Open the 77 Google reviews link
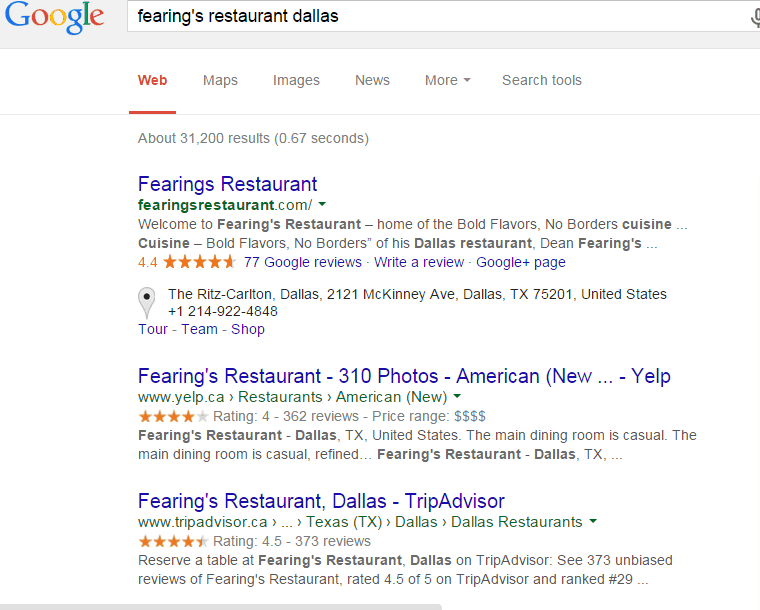 coord(302,262)
